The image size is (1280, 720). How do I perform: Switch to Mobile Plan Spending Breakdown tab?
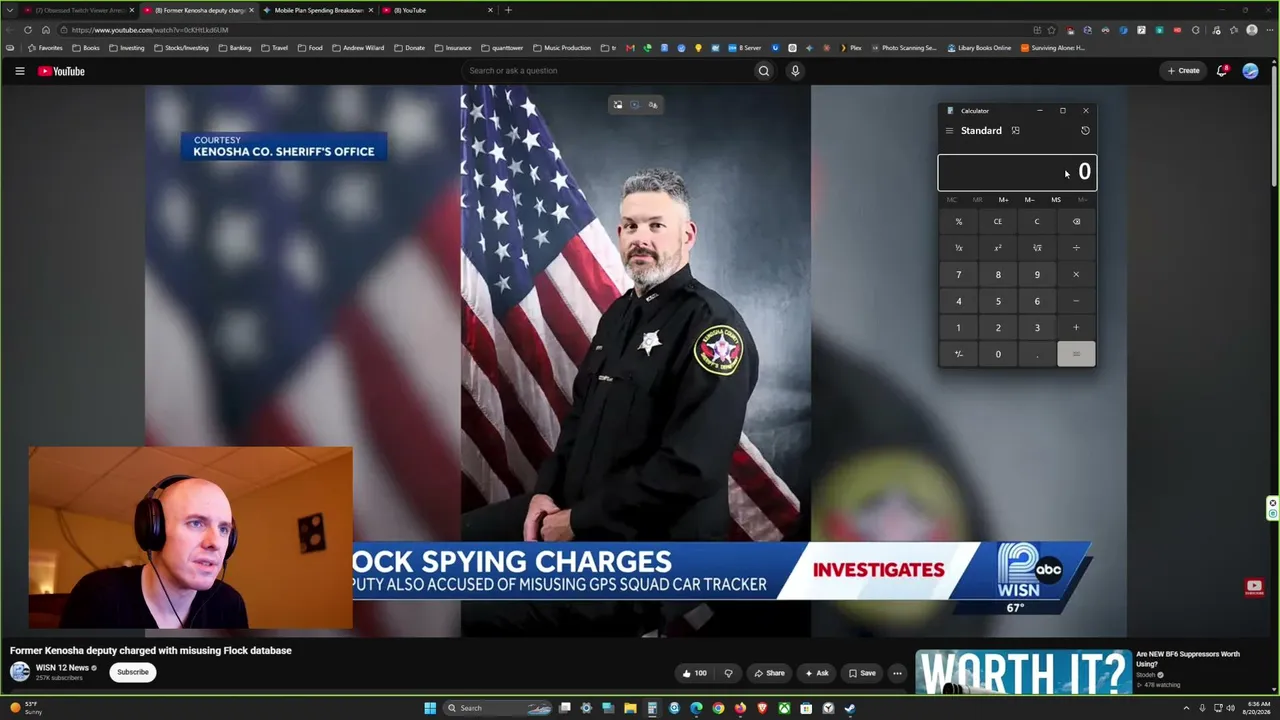(319, 10)
